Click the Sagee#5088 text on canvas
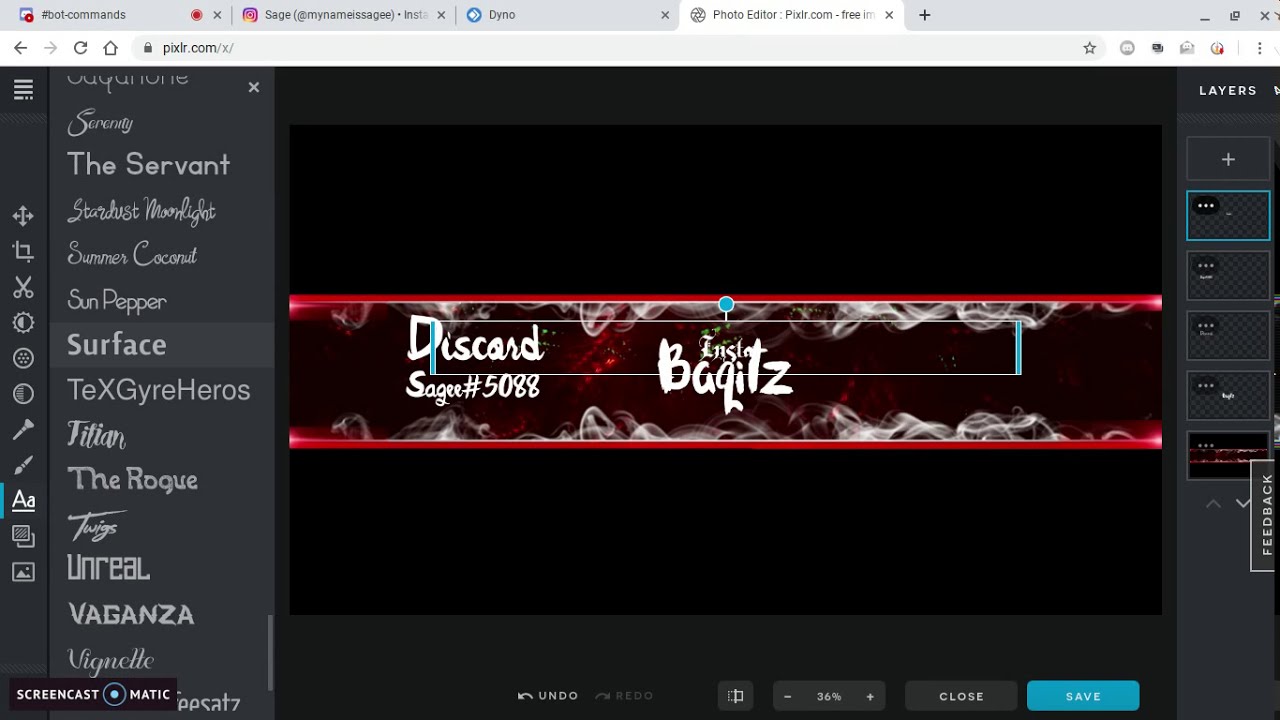 [x=472, y=387]
